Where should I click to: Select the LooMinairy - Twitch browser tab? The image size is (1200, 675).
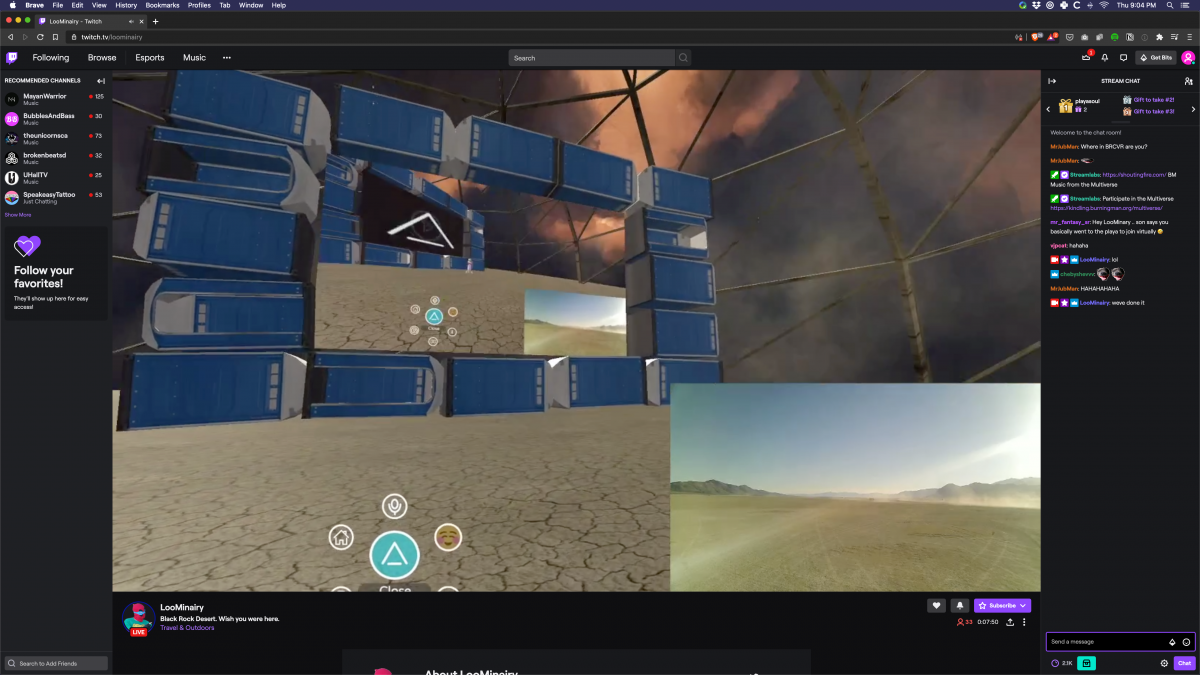click(x=89, y=21)
